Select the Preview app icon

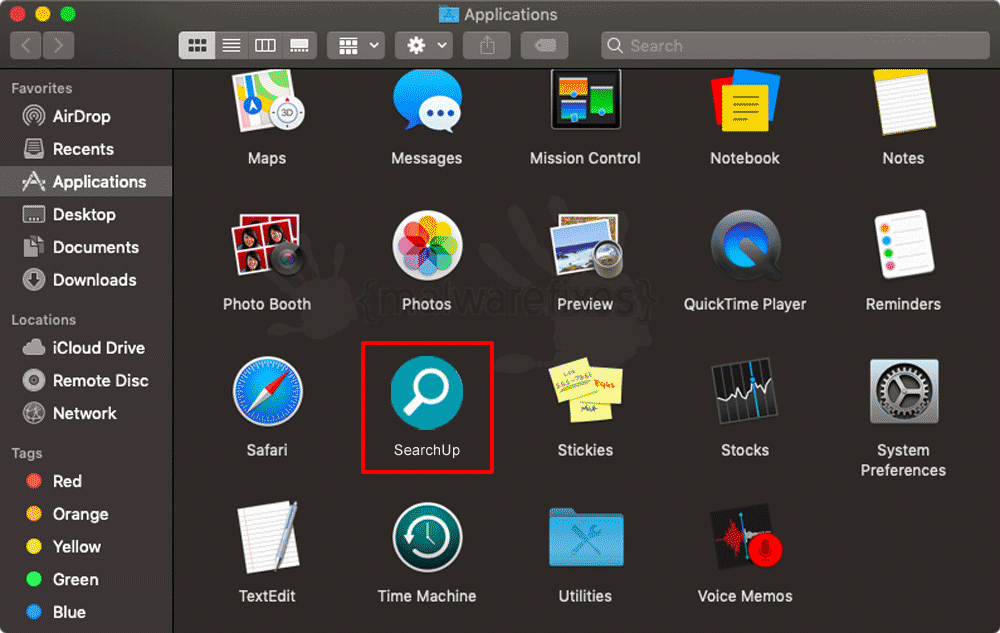pos(585,245)
